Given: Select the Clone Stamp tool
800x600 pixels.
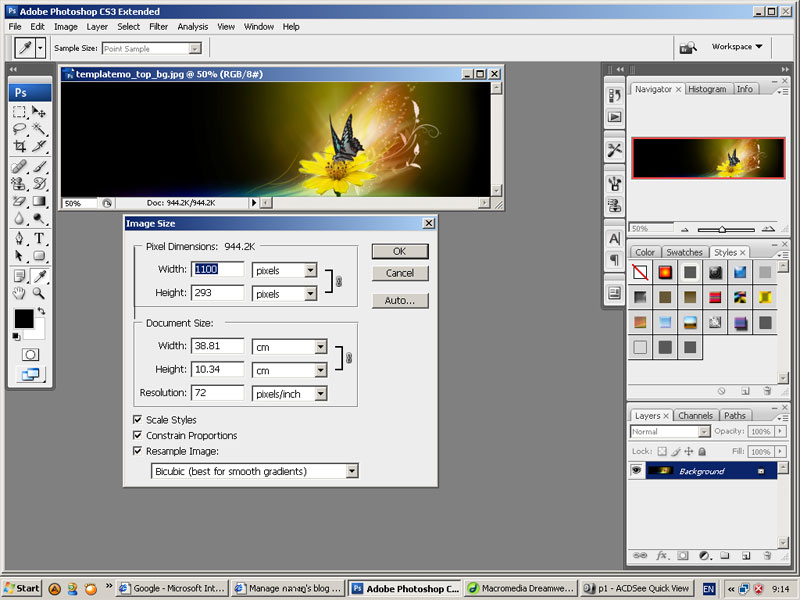Looking at the screenshot, I should click(19, 183).
